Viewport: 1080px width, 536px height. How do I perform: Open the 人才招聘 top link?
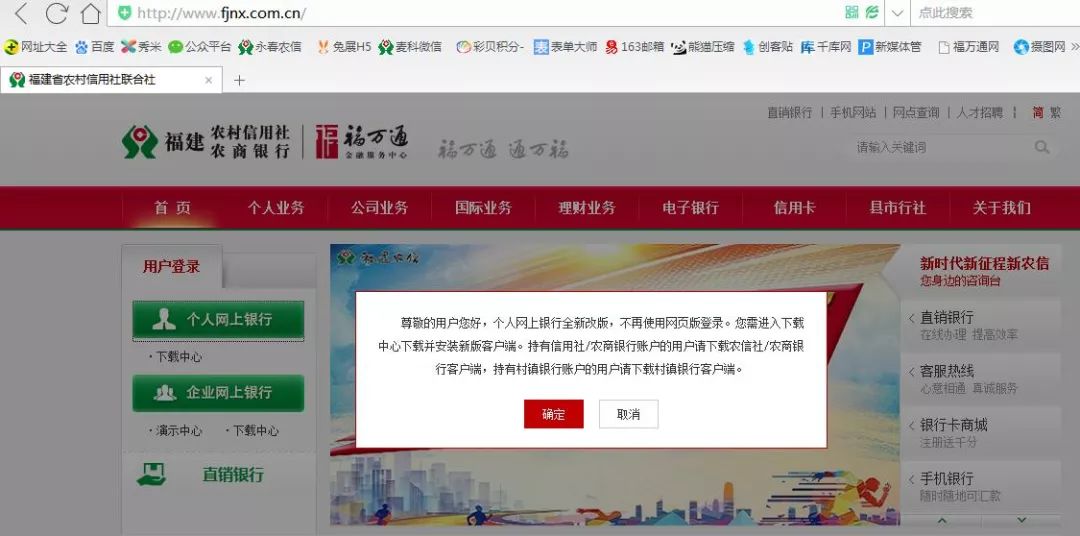979,112
